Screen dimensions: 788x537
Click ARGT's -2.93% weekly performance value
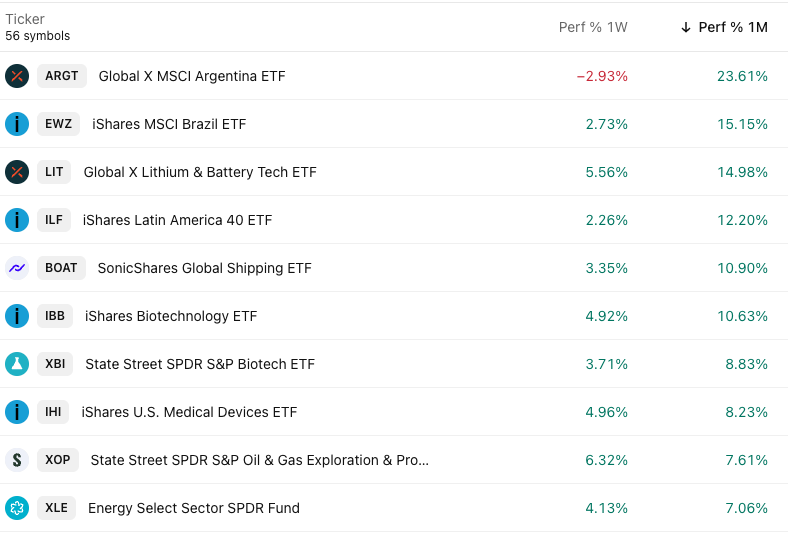click(602, 76)
